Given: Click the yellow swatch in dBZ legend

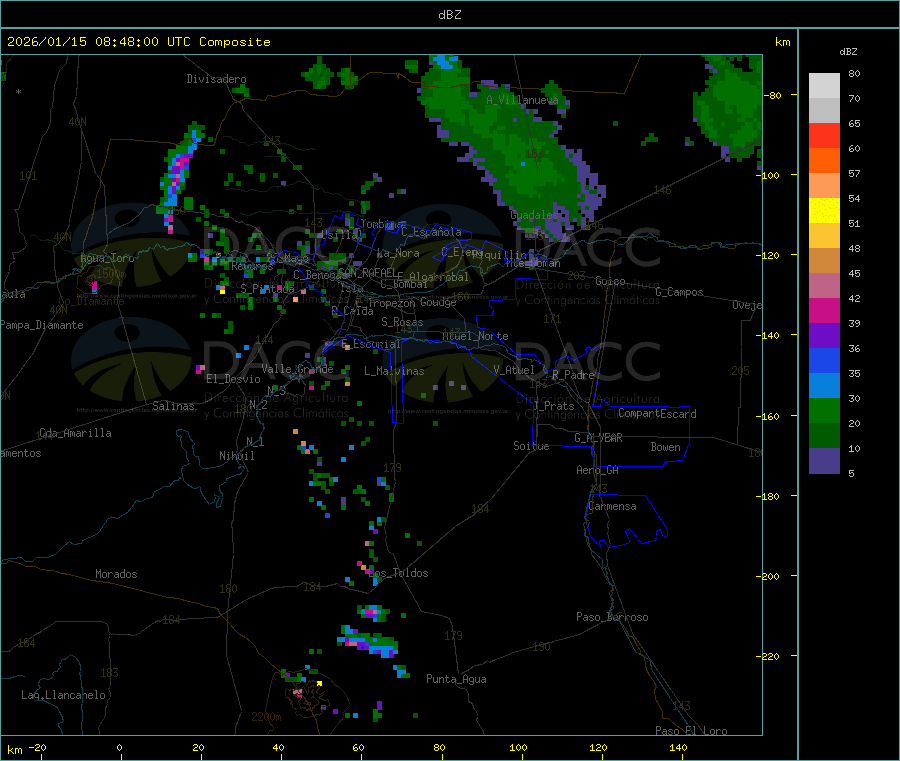Looking at the screenshot, I should pos(824,211).
